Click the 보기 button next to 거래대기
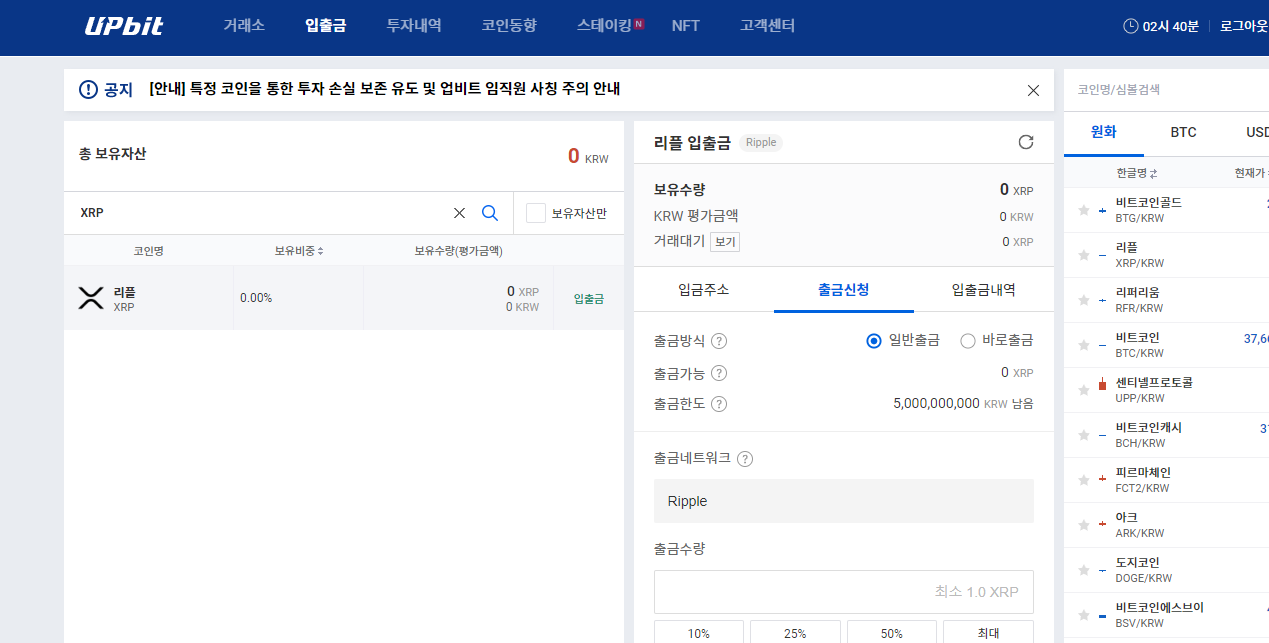The image size is (1269, 643). coord(723,241)
